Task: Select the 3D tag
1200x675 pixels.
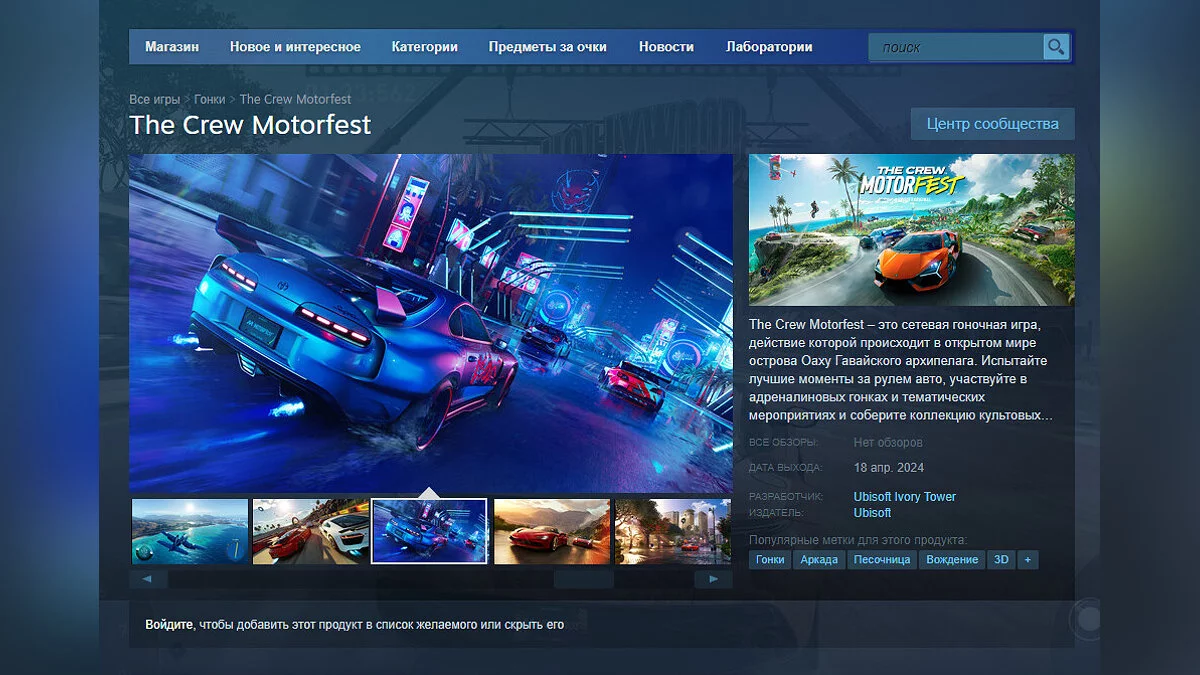Action: [x=1001, y=560]
